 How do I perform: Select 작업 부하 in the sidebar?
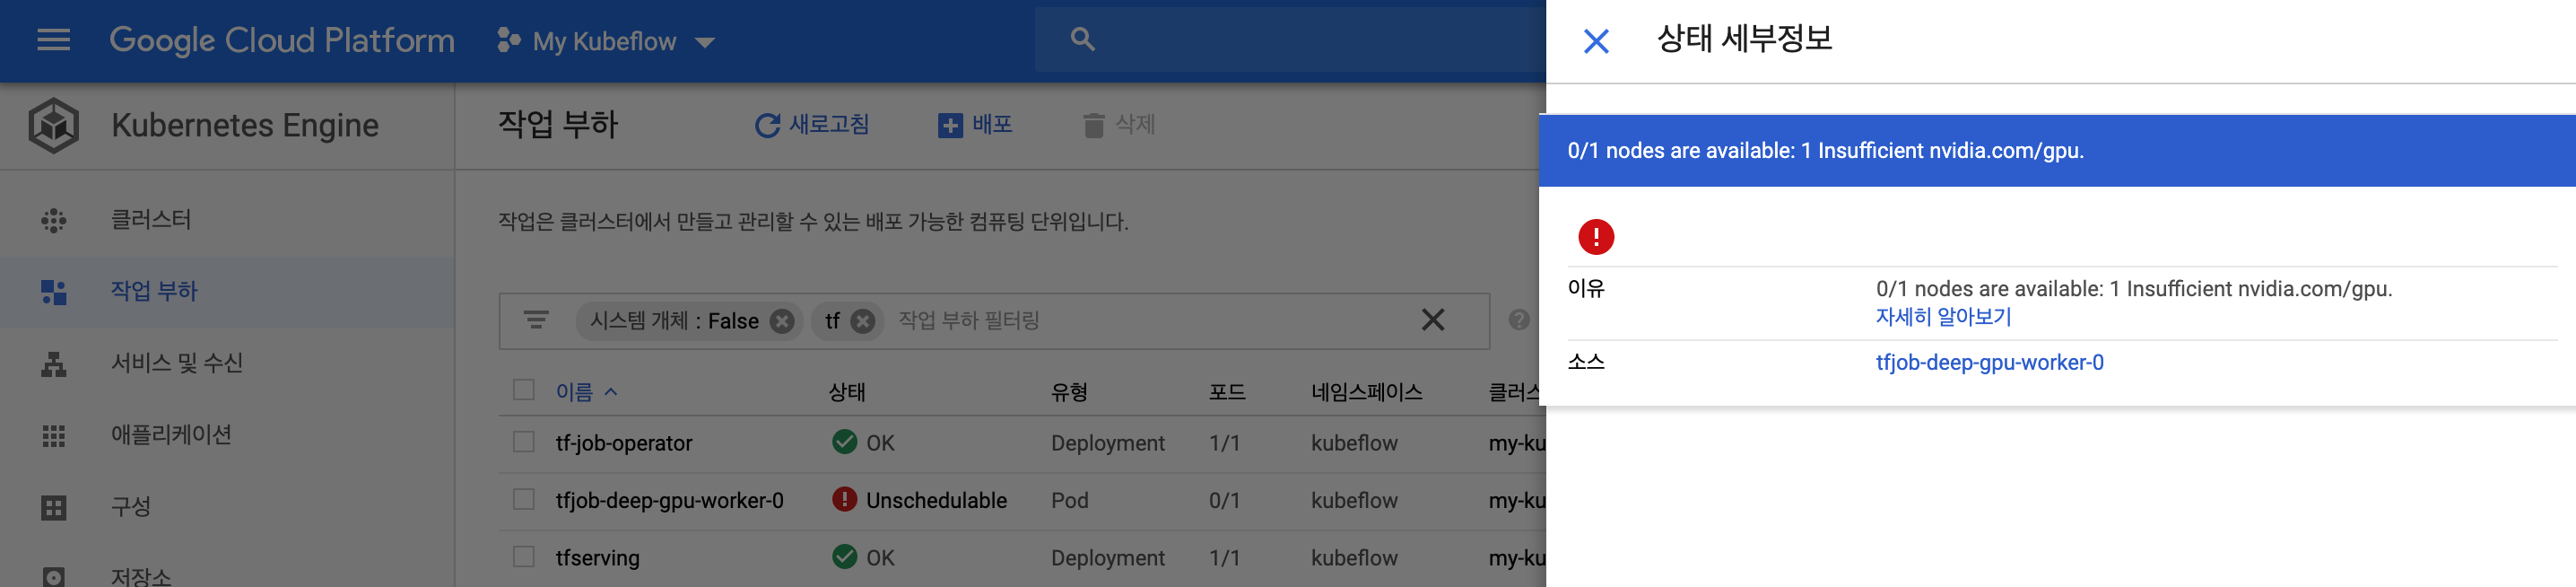click(227, 292)
